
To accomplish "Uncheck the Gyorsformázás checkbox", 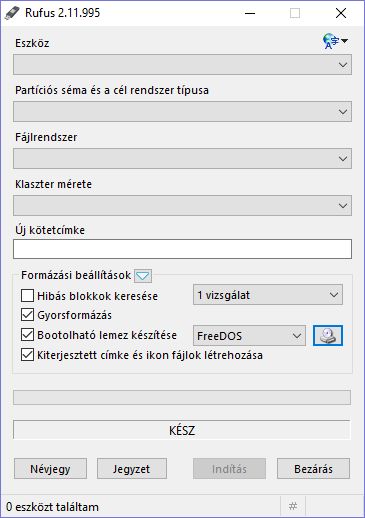I will click(x=27, y=315).
